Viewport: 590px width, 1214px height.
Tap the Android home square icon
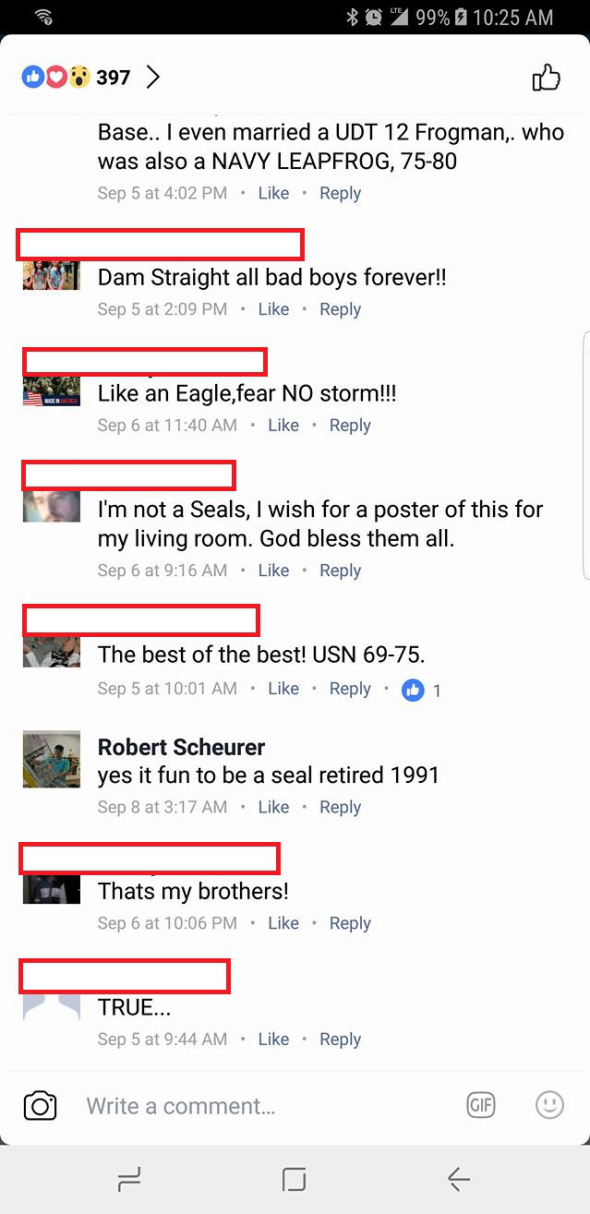click(x=294, y=1180)
